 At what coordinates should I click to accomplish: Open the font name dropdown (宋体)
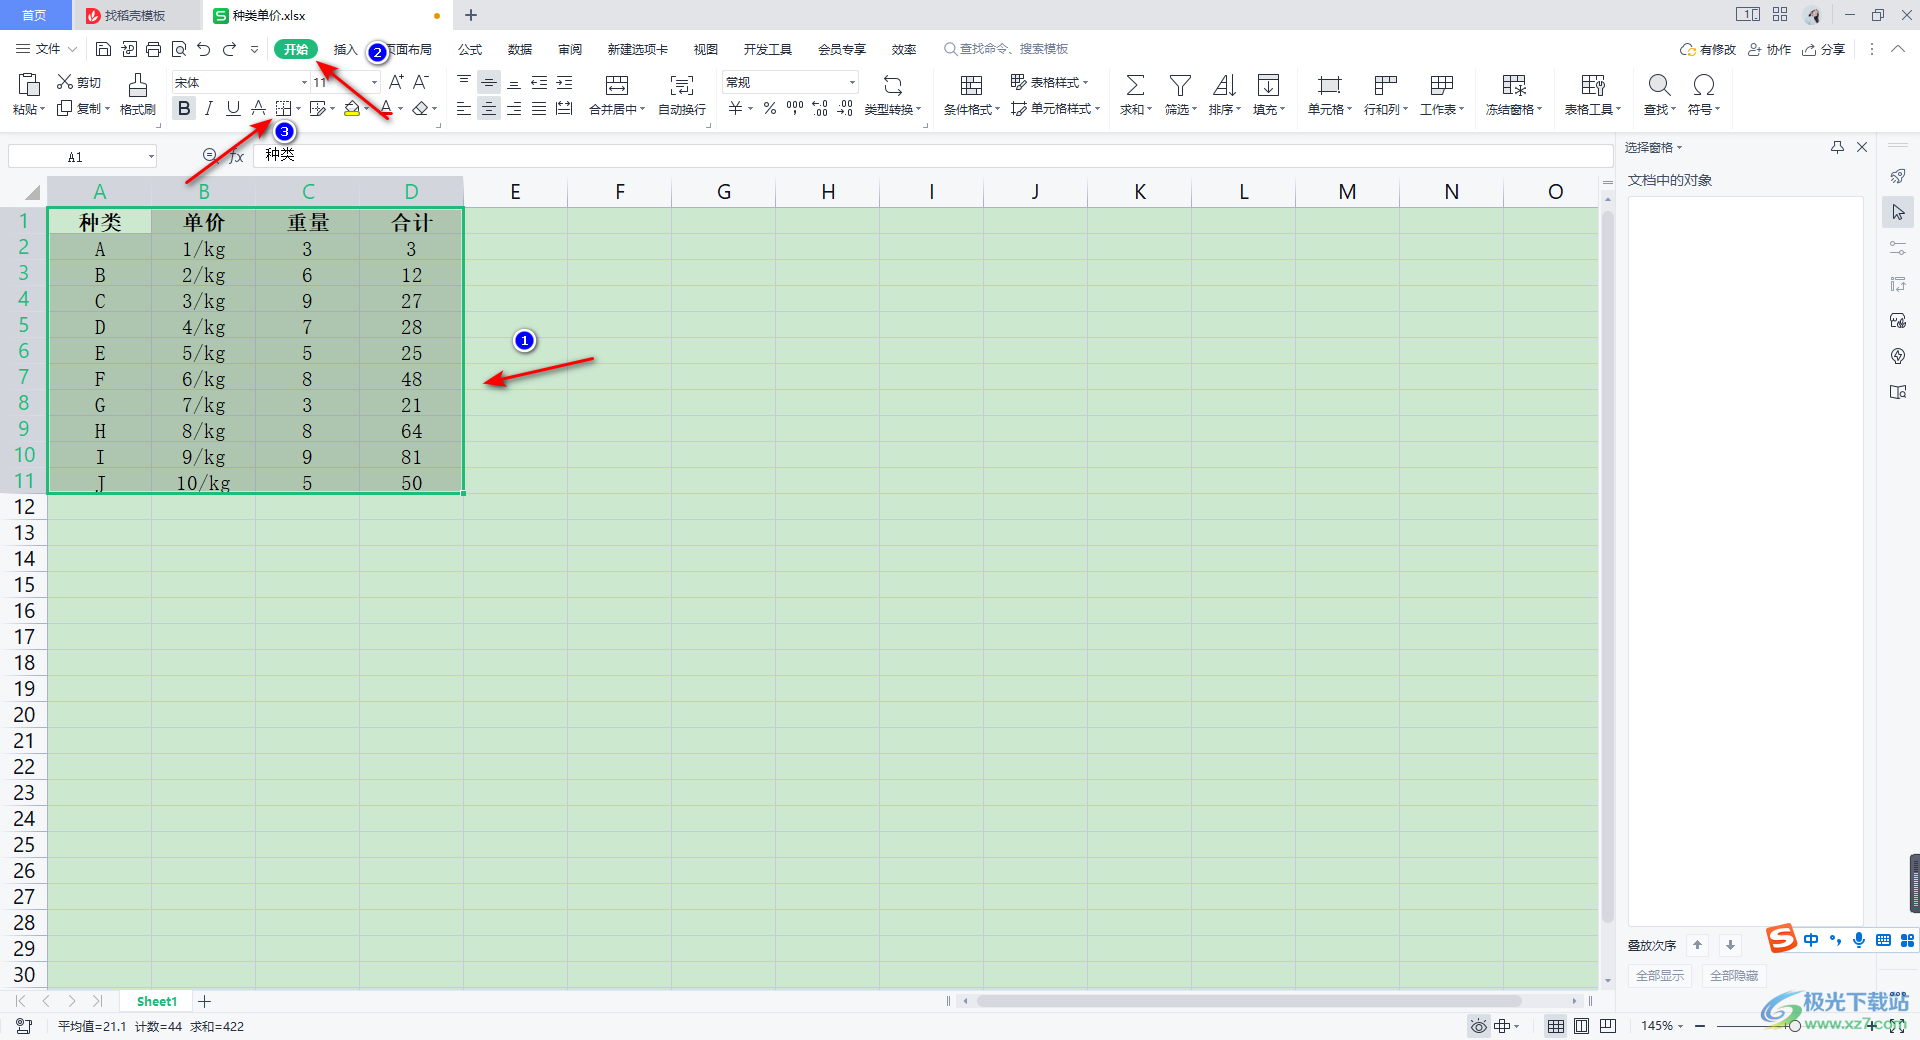click(x=304, y=82)
